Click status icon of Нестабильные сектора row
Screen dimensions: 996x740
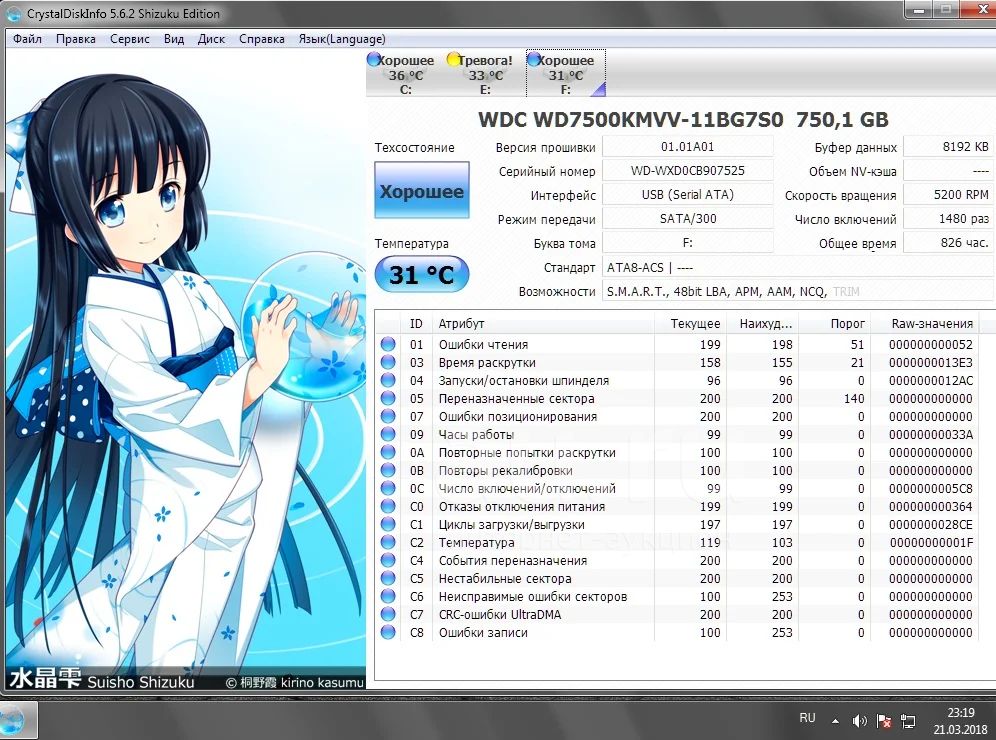pos(388,578)
